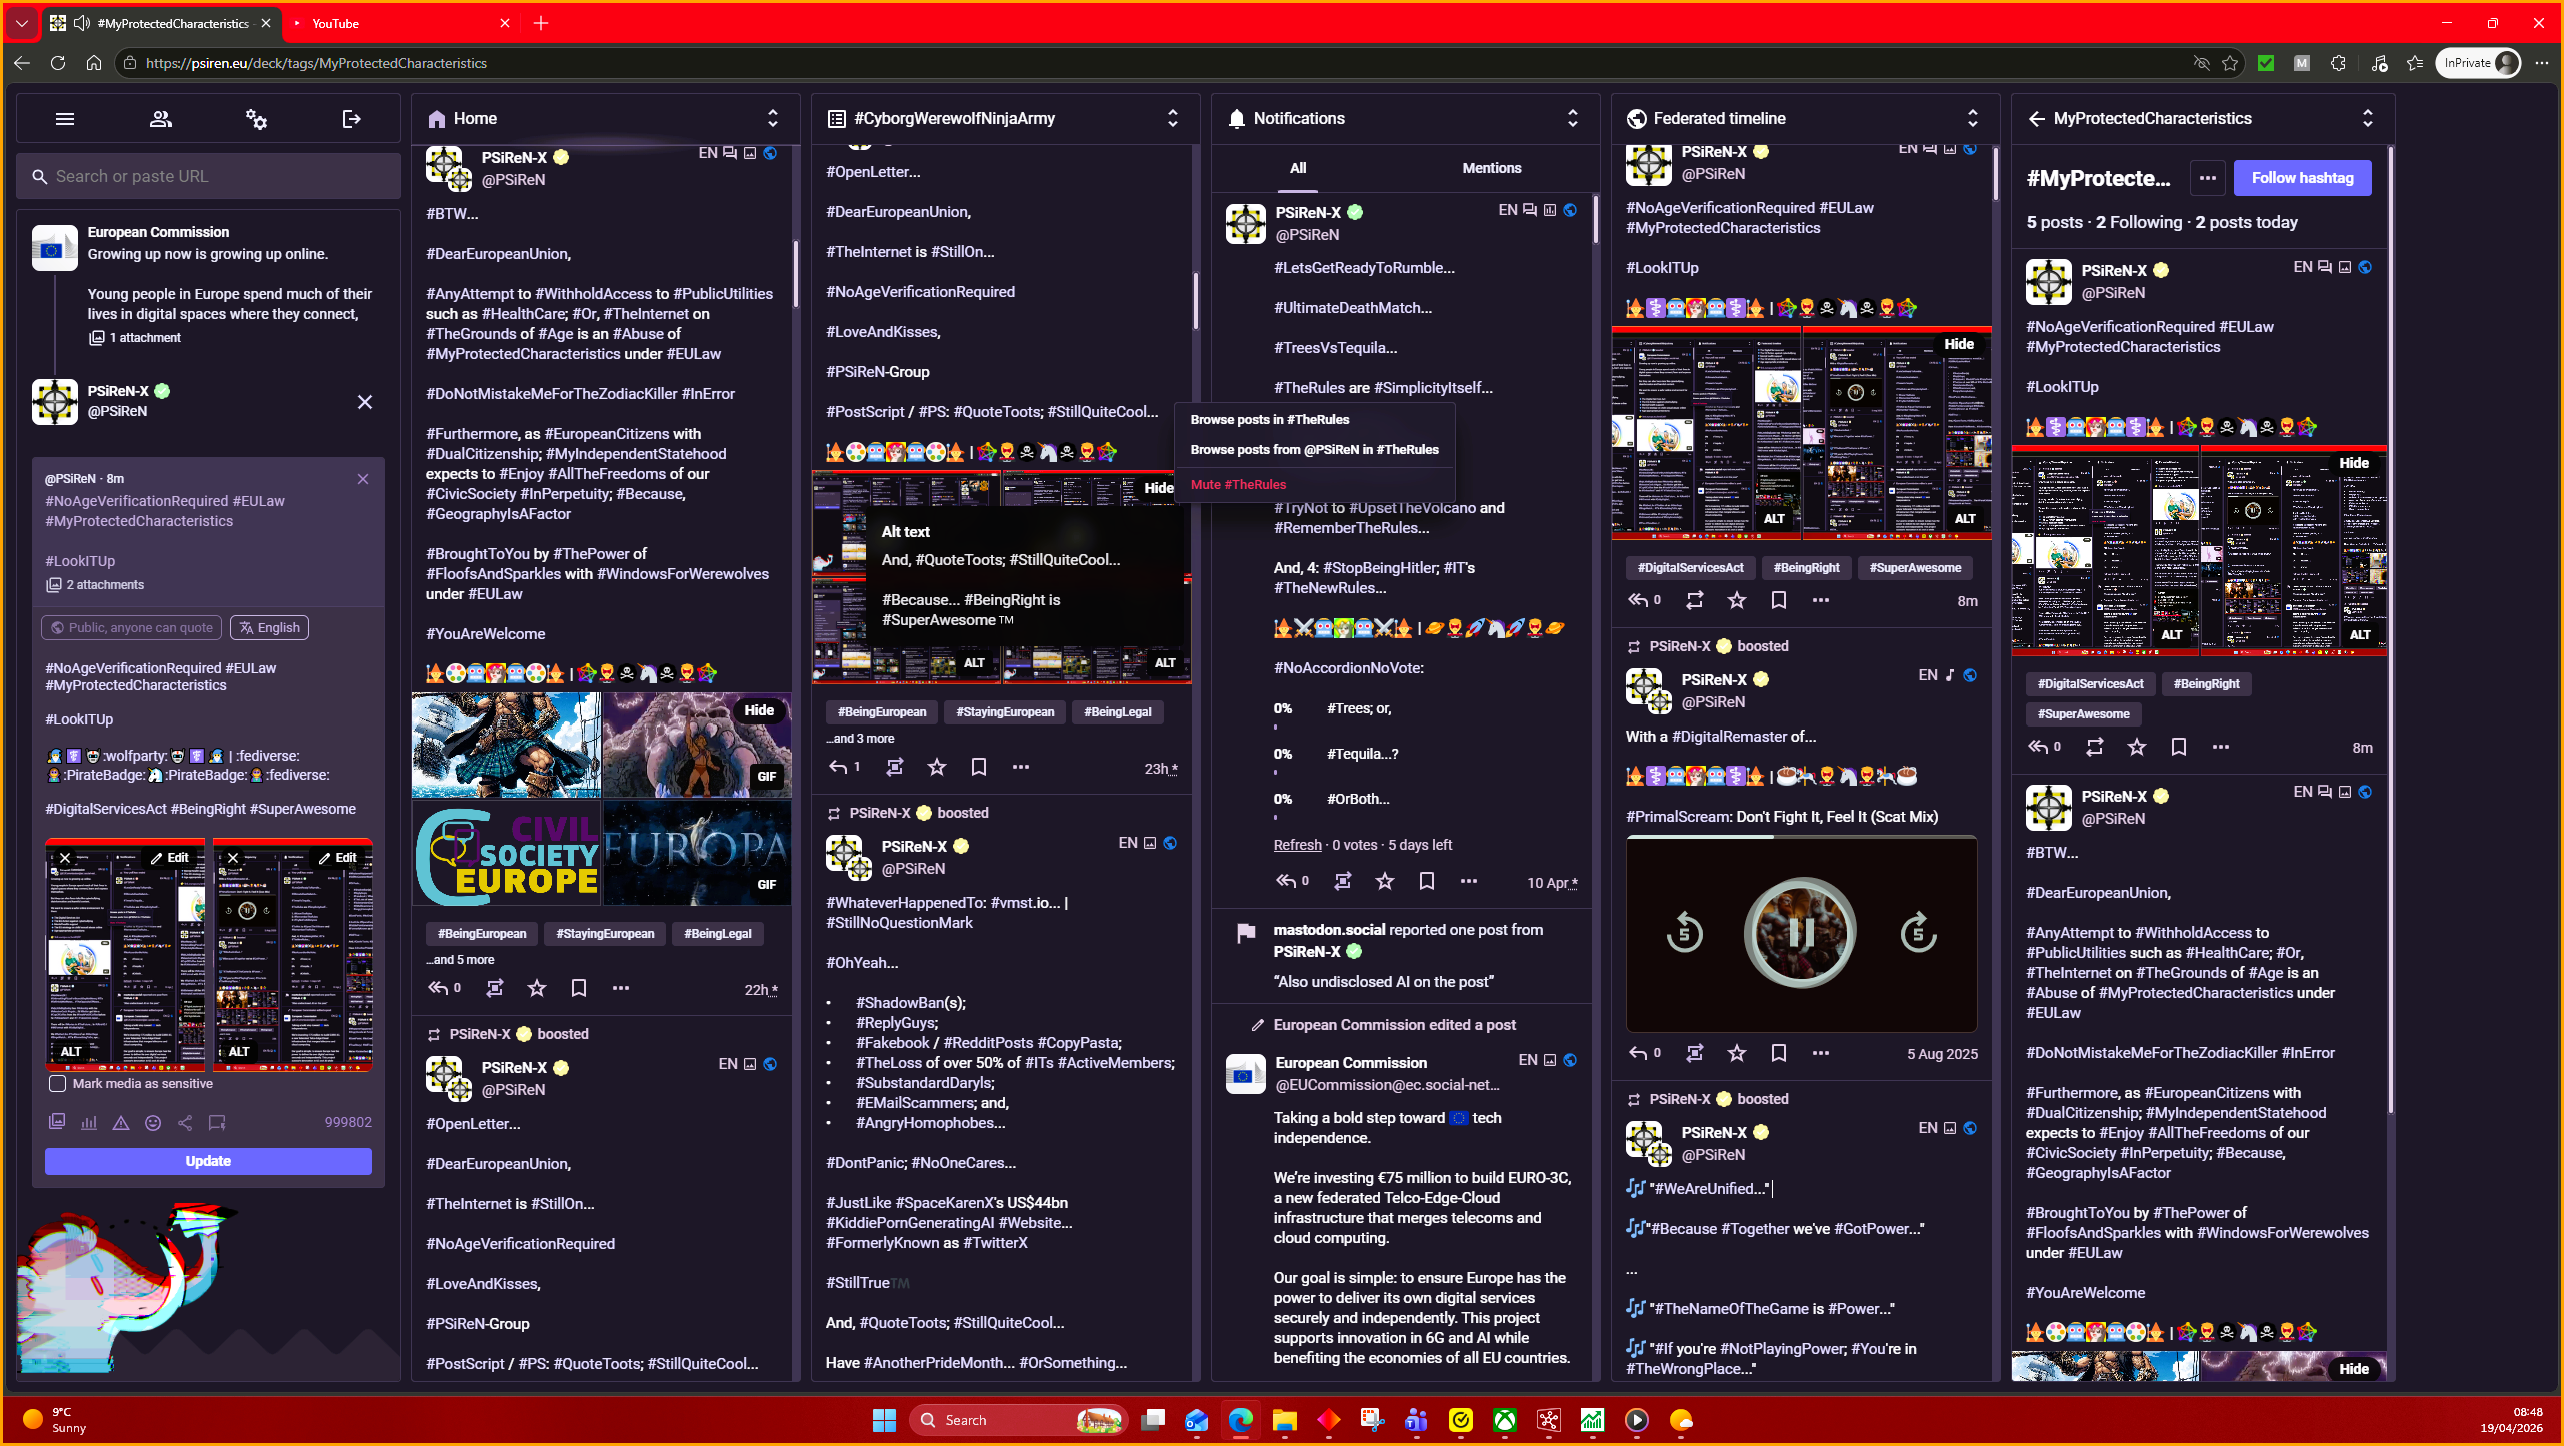
Task: Favourite the Federated post tagged #DigitalServicesAct
Action: [1737, 600]
